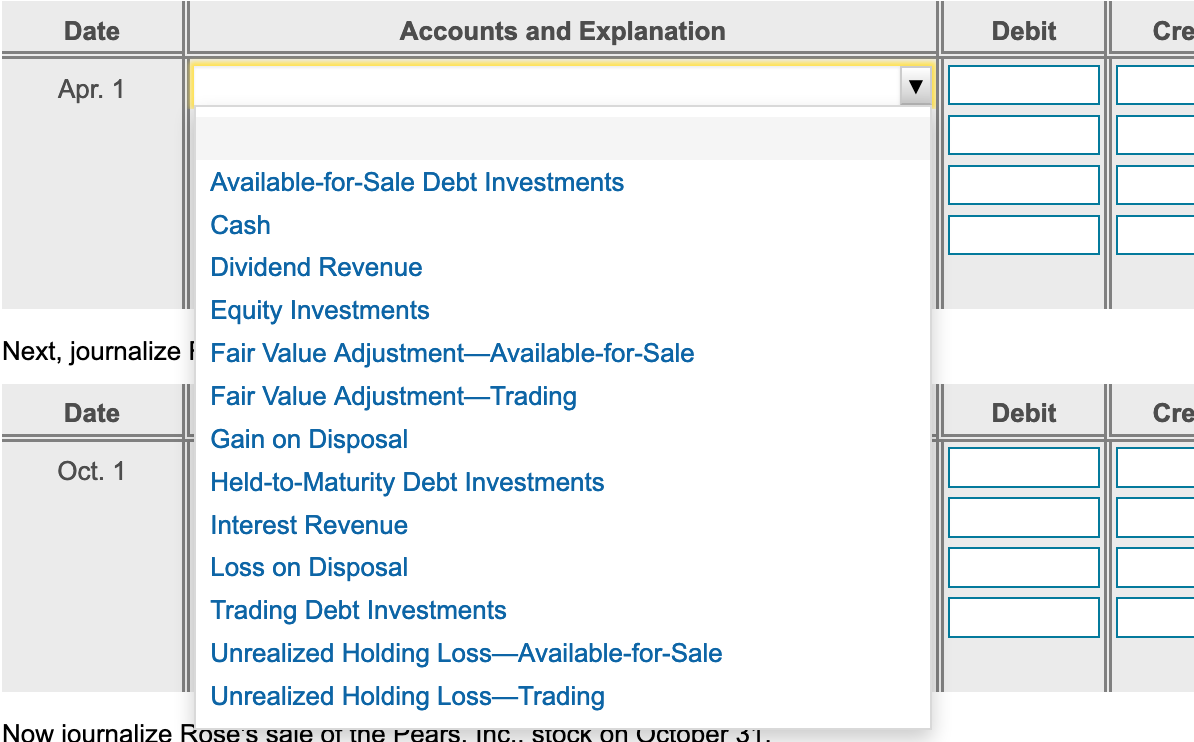Click the first Debit field for Apr. 1
Viewport: 1194px width, 742px height.
coord(1023,85)
